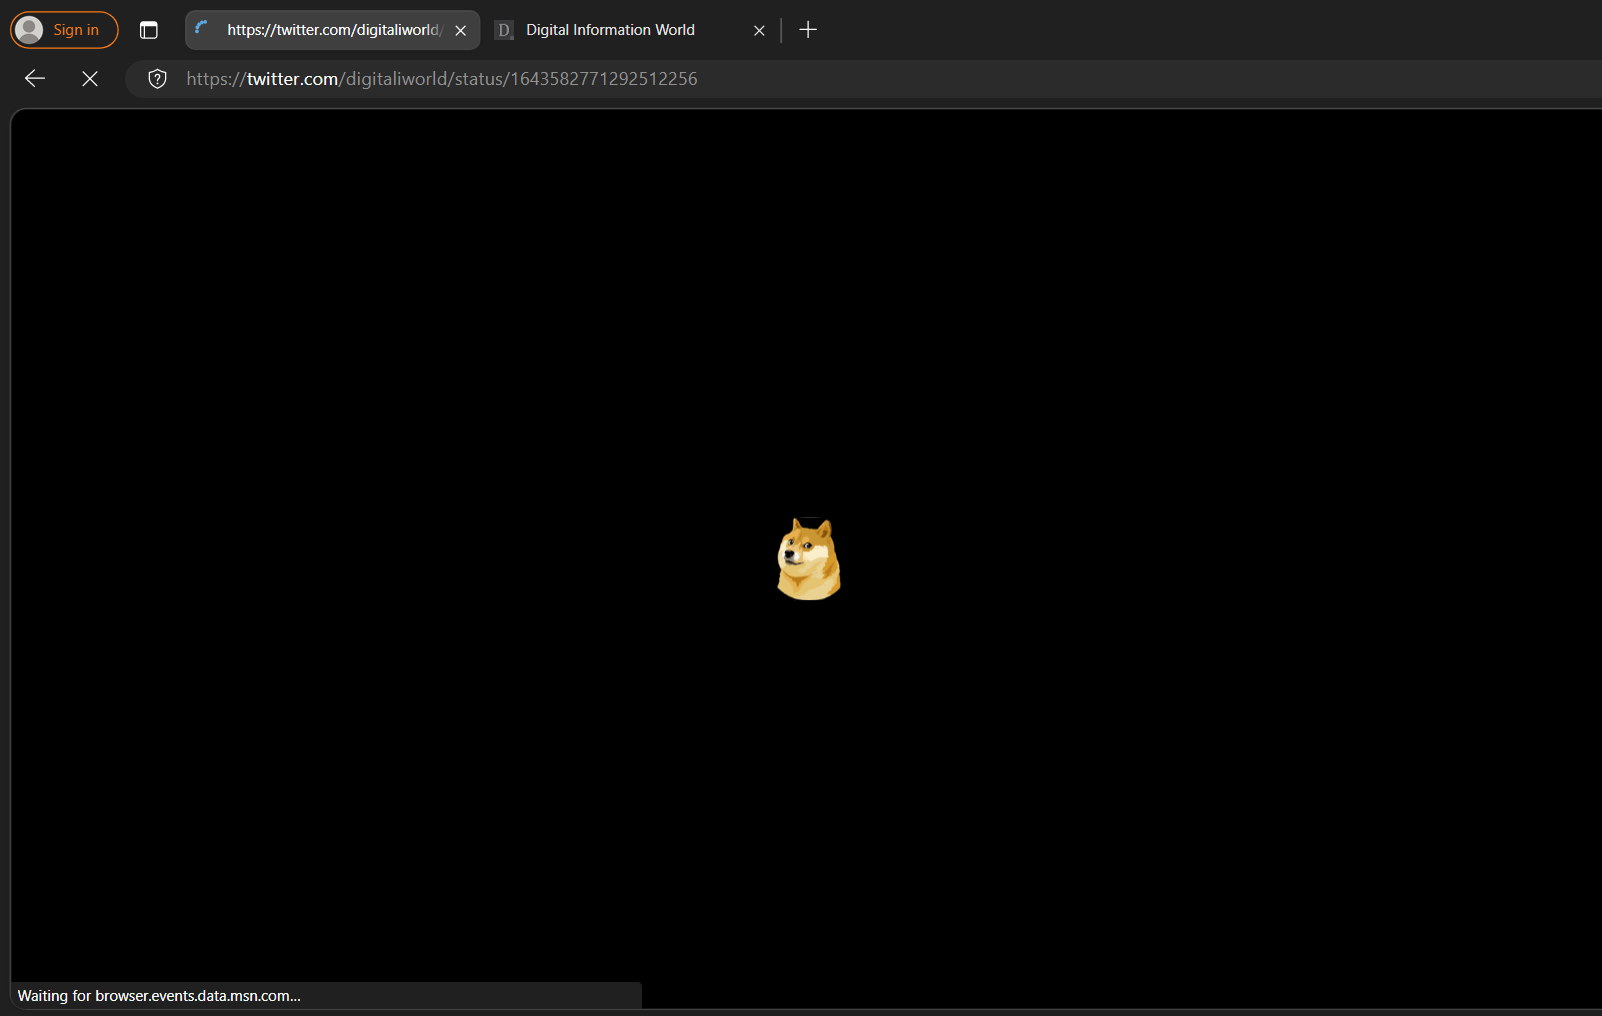Click the Digital Information World tab favicon
Screen dimensions: 1602x1016
click(x=504, y=30)
